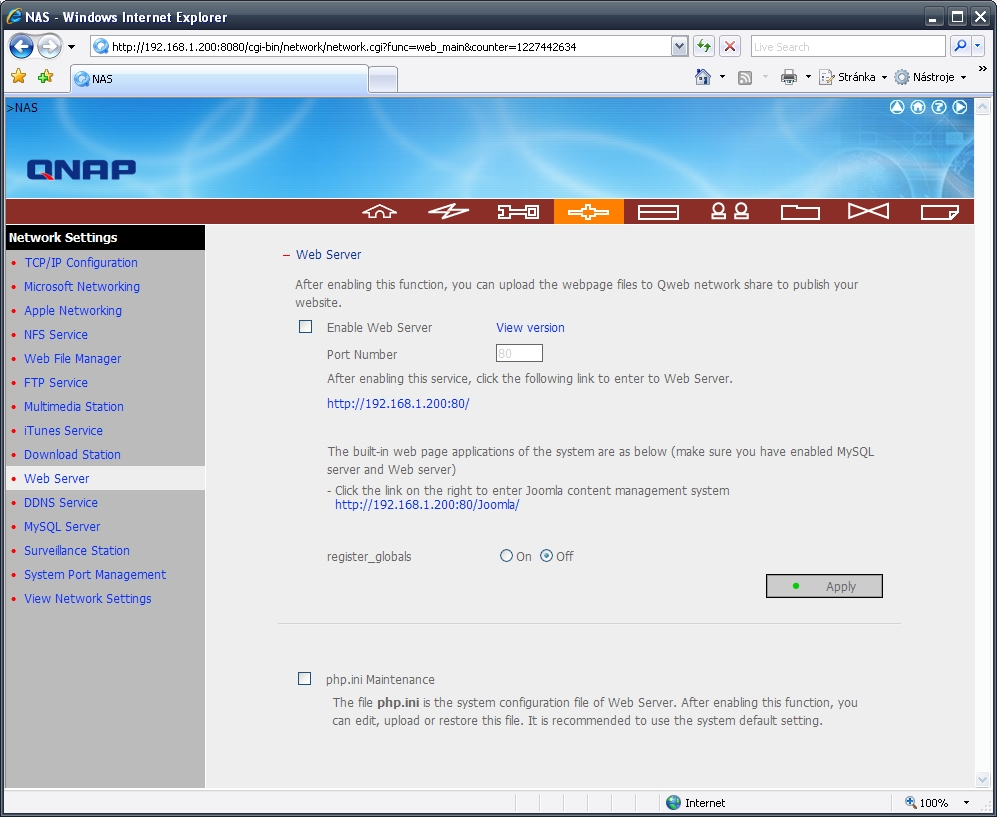The image size is (997, 817).
Task: Click the up-arrow circle icon in banner
Action: click(897, 107)
